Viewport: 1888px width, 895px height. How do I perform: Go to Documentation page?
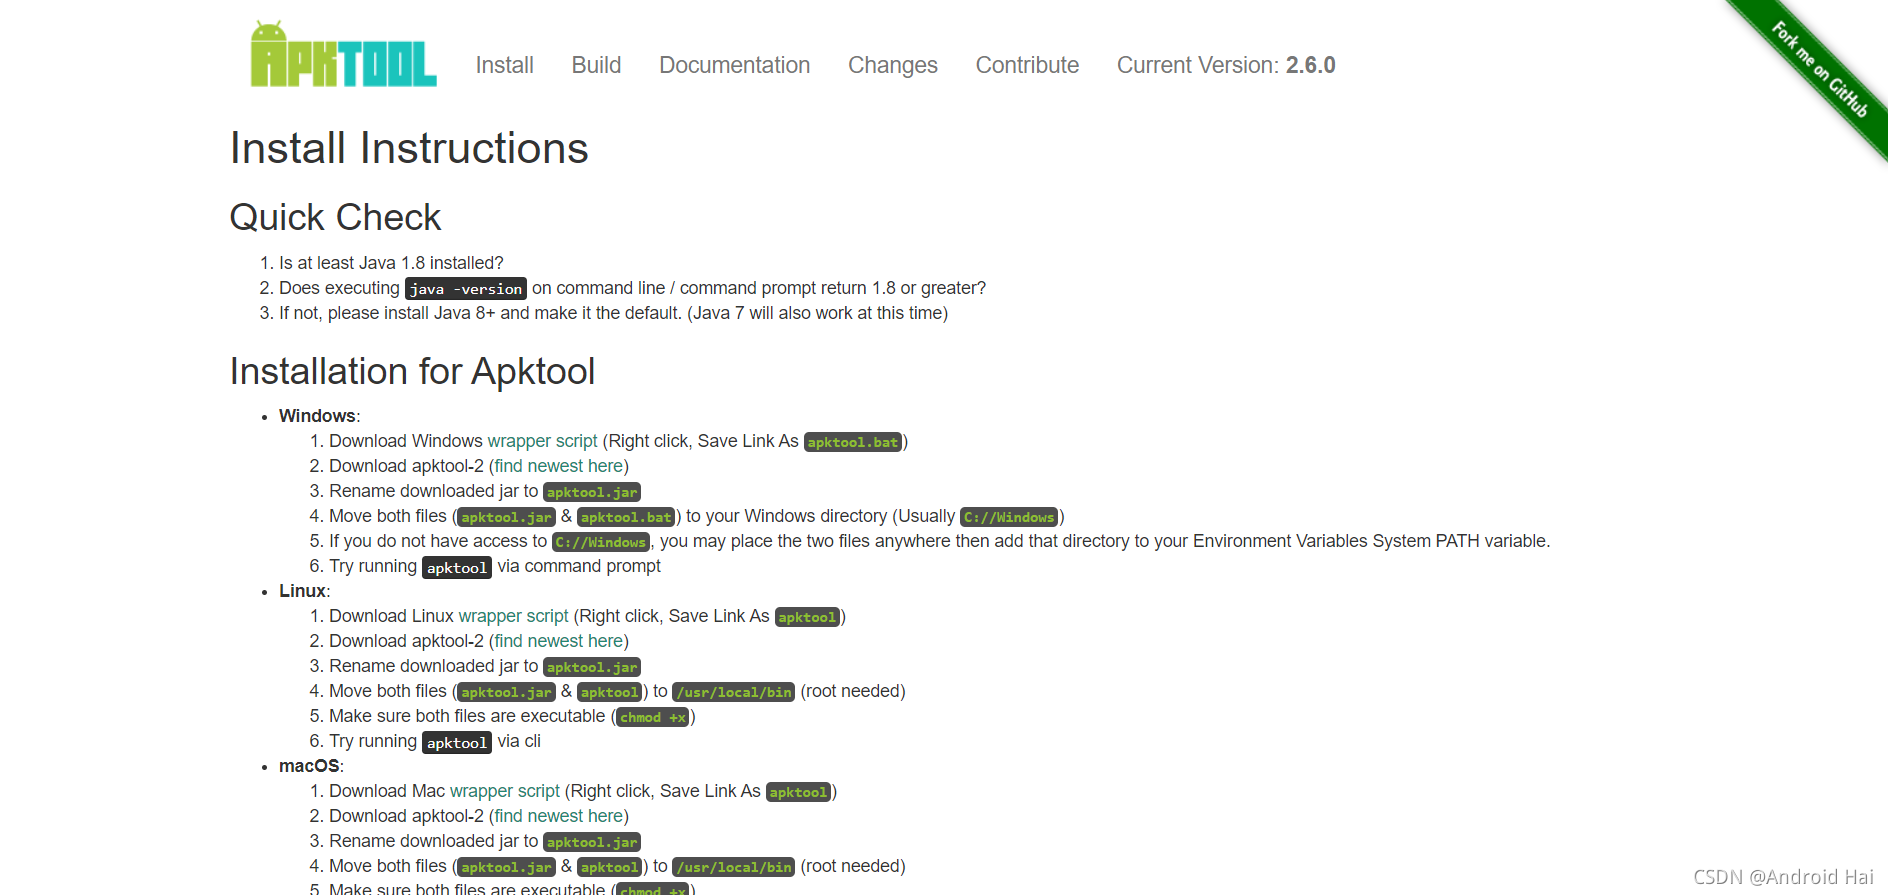pos(734,65)
